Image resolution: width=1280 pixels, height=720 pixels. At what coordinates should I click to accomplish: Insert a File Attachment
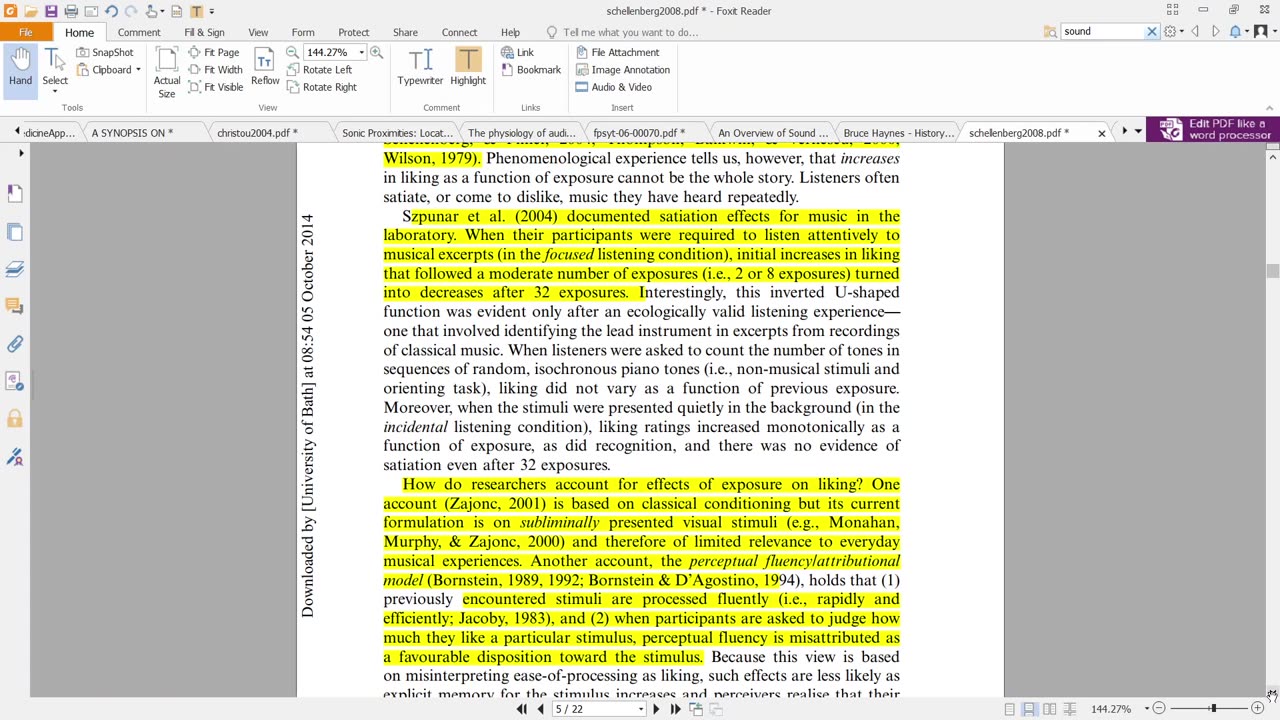coord(617,52)
